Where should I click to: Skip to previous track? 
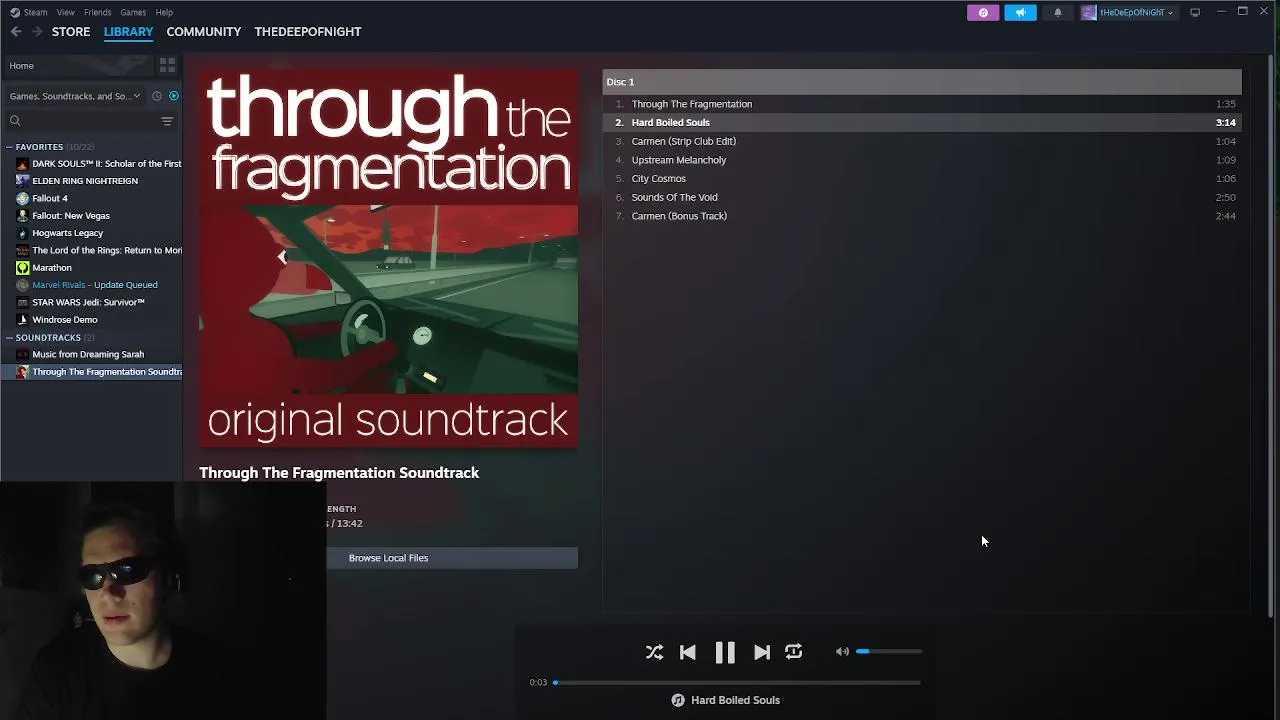point(688,652)
